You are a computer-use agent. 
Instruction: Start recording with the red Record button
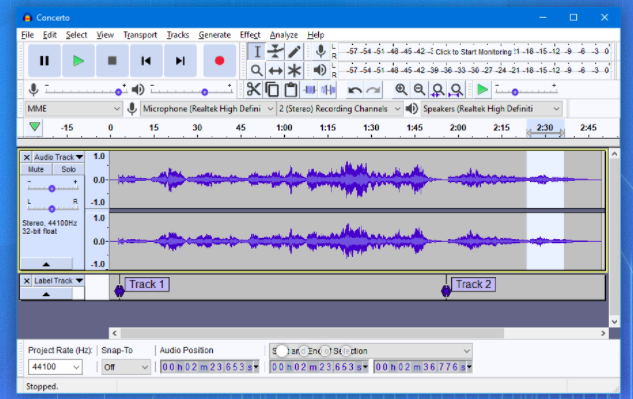(220, 61)
